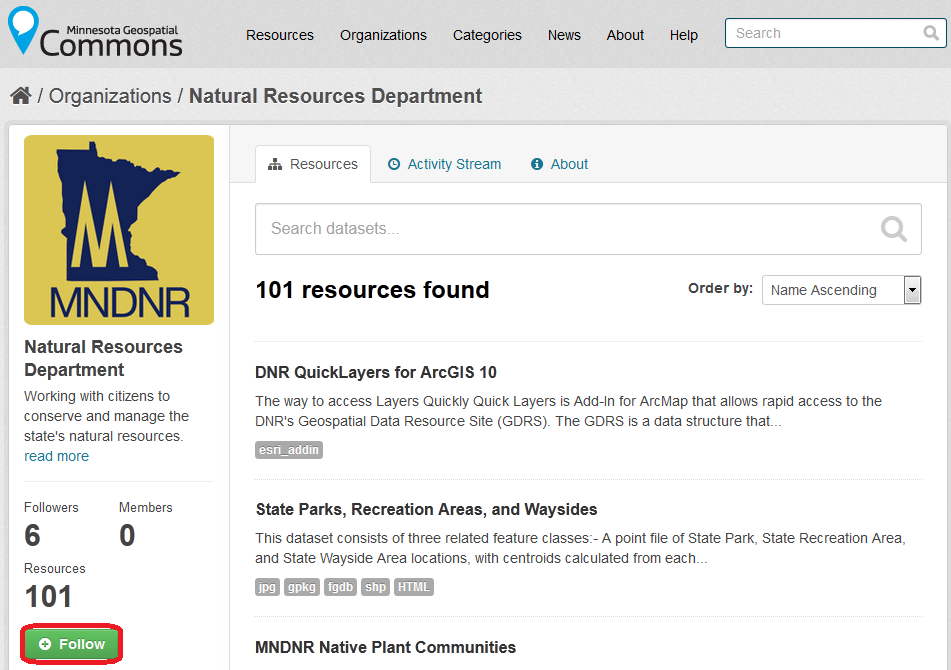Click the jpg format tag
Screen dimensions: 951x670
pos(267,587)
